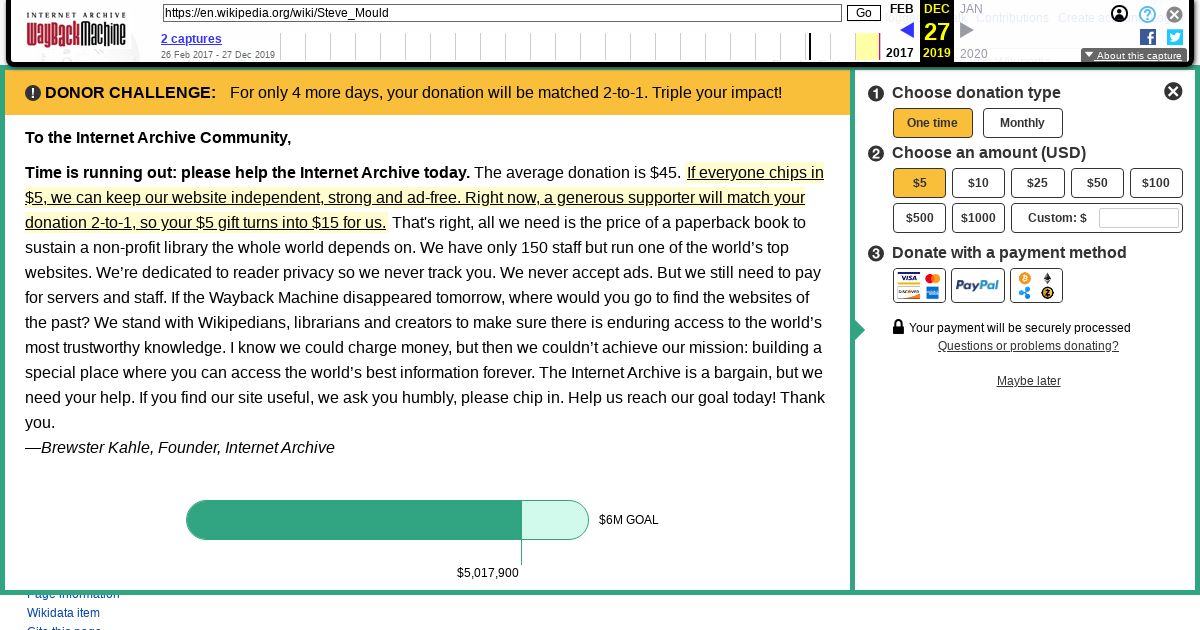Open the 2 captures link
Viewport: 1200px width, 630px height.
click(x=191, y=39)
